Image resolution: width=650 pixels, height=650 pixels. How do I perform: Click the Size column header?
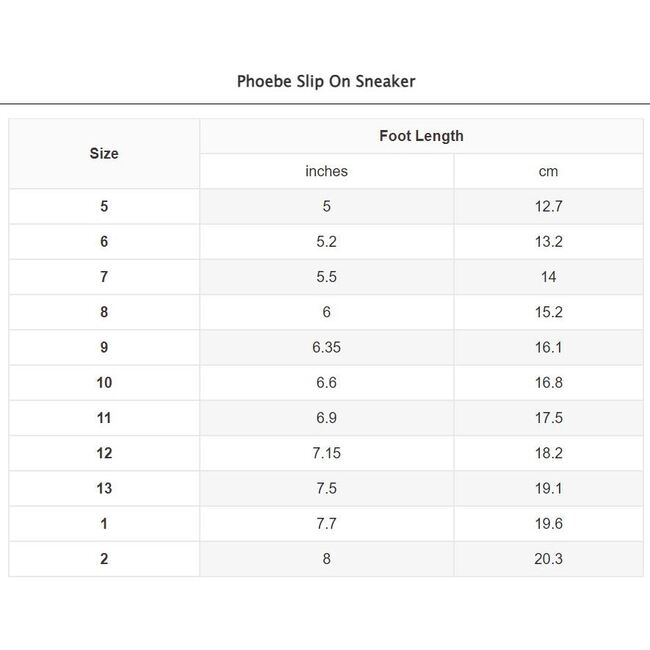(104, 153)
